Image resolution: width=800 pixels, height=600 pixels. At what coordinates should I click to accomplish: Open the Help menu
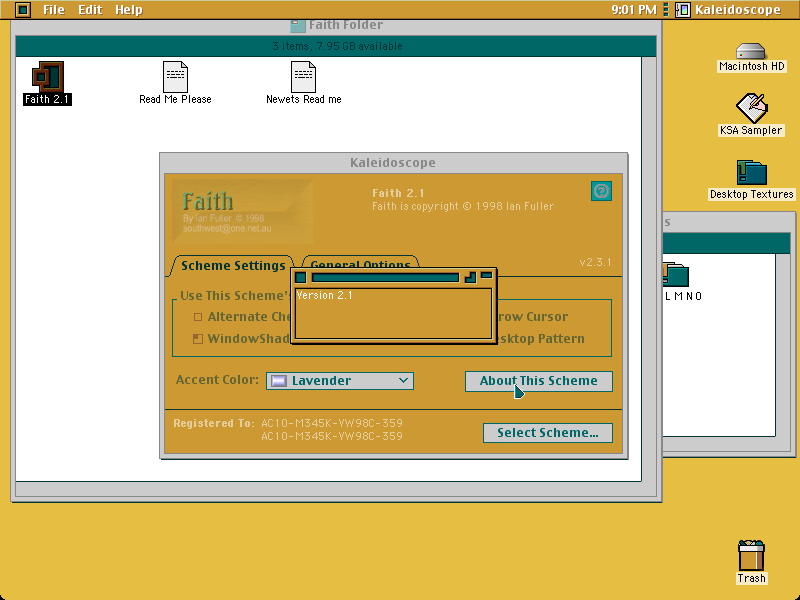pyautogui.click(x=129, y=10)
